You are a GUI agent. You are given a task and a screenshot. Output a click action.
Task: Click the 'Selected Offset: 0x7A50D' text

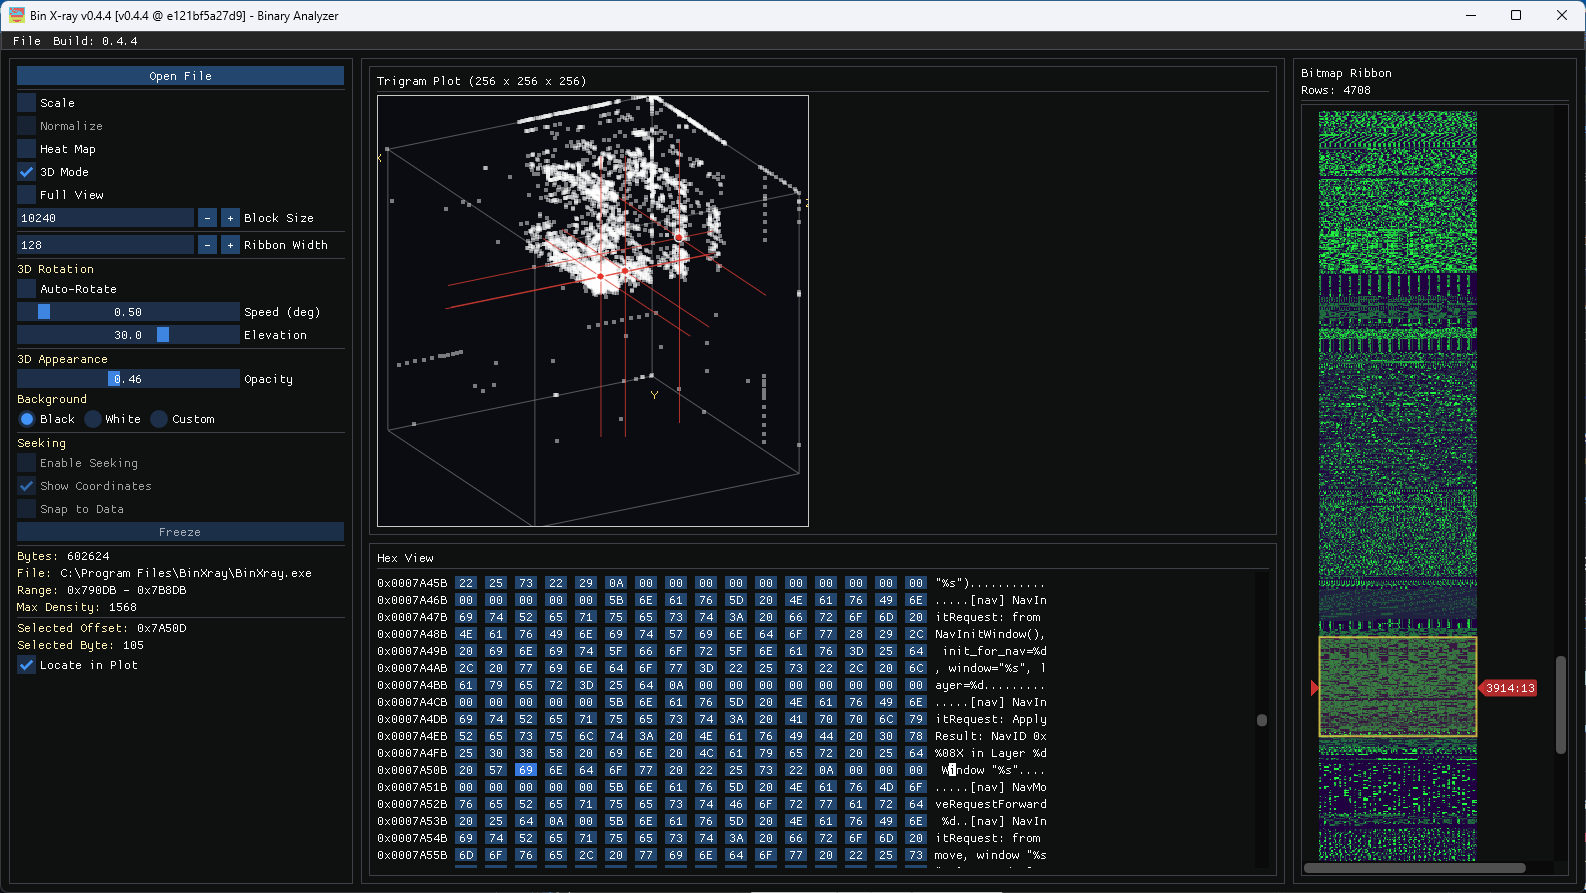point(102,628)
